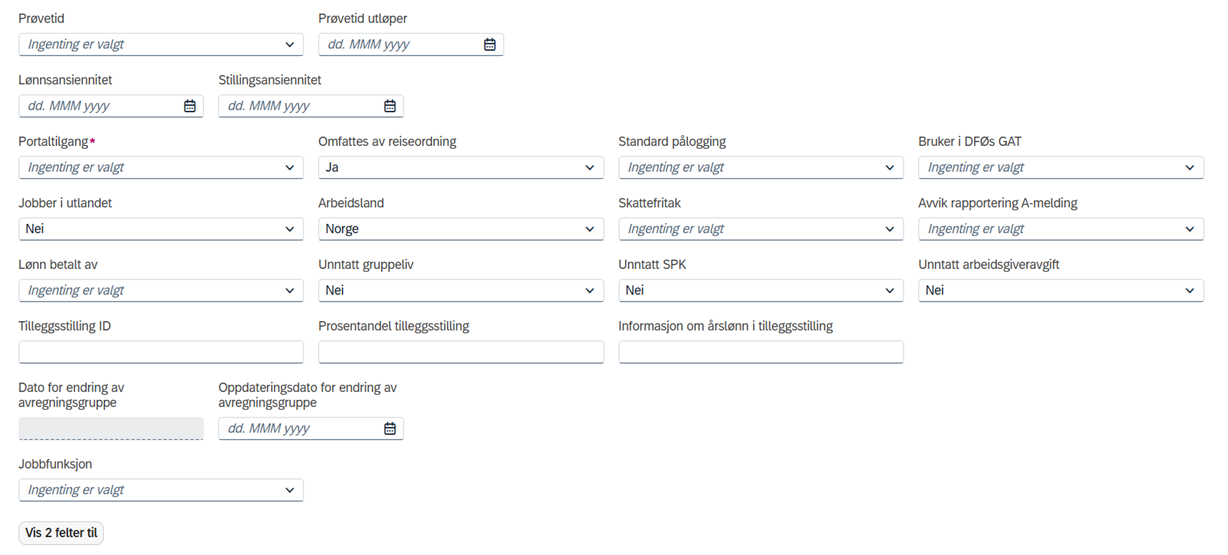Viewport: 1228px width, 555px height.
Task: Open the Portaltilgang dropdown
Action: pos(161,167)
